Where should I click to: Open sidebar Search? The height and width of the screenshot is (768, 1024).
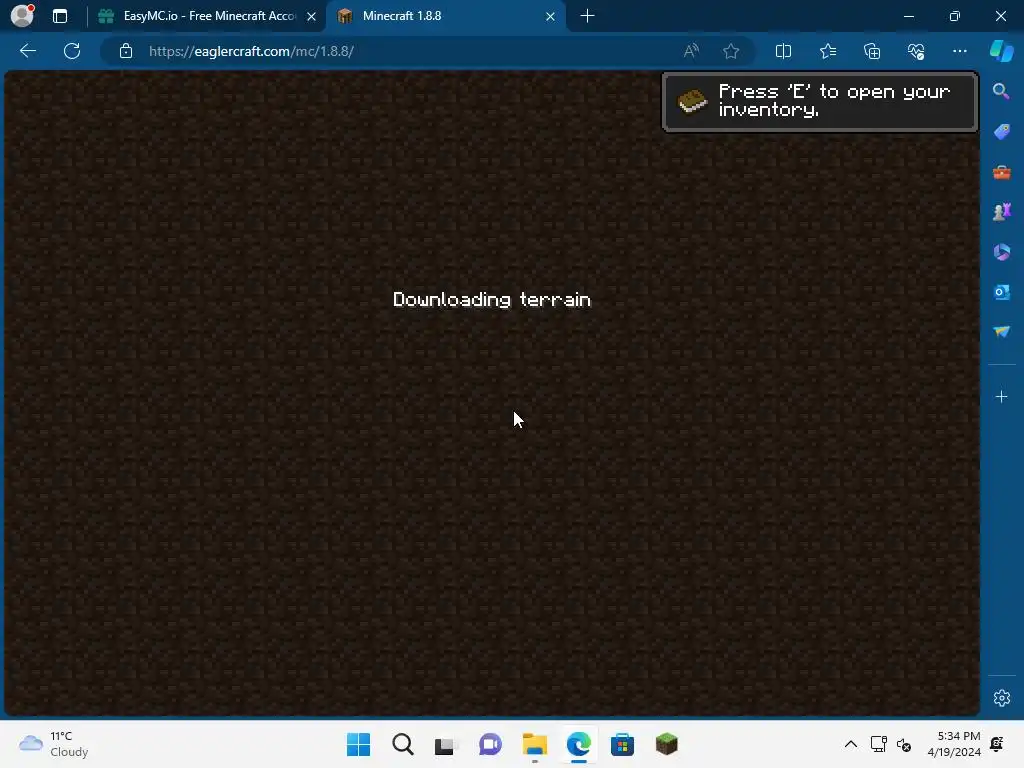pyautogui.click(x=1001, y=91)
